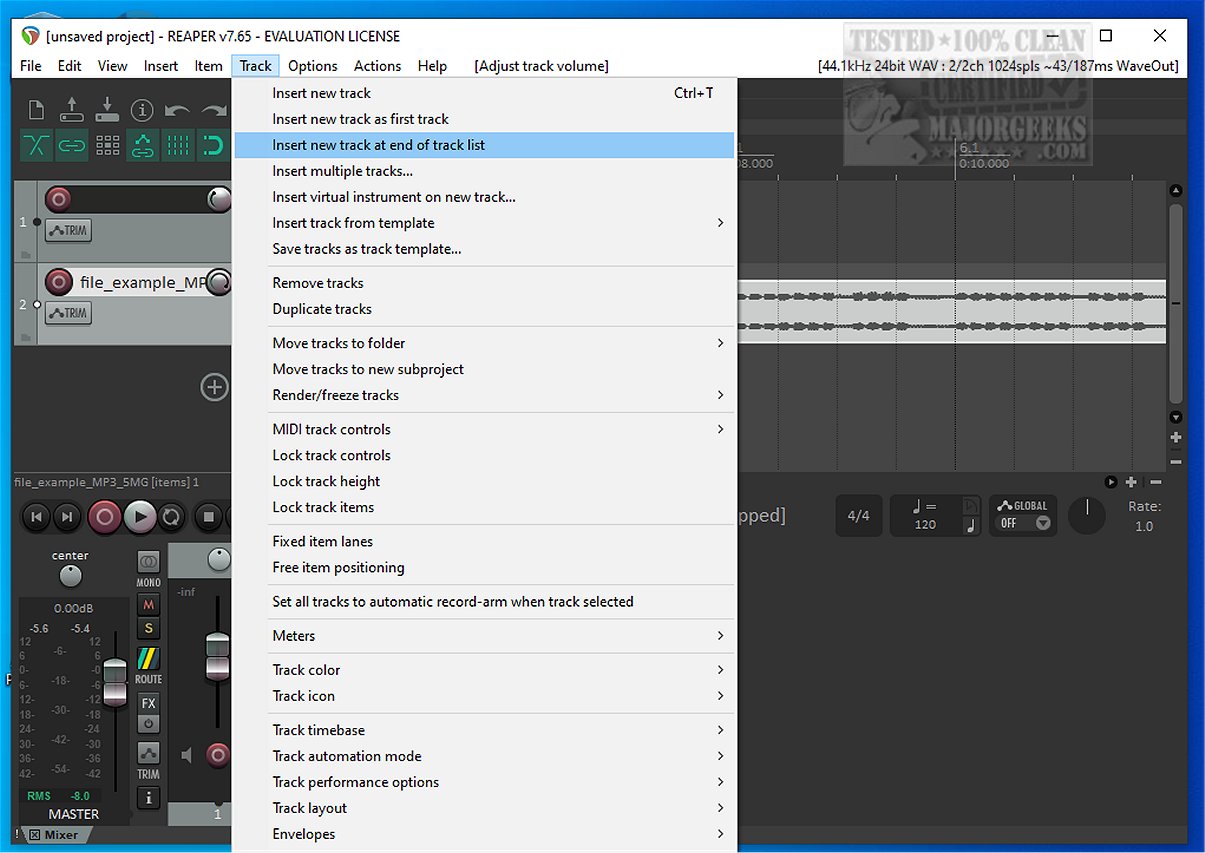Expand Track icon submenu
The height and width of the screenshot is (853, 1205).
(x=484, y=696)
